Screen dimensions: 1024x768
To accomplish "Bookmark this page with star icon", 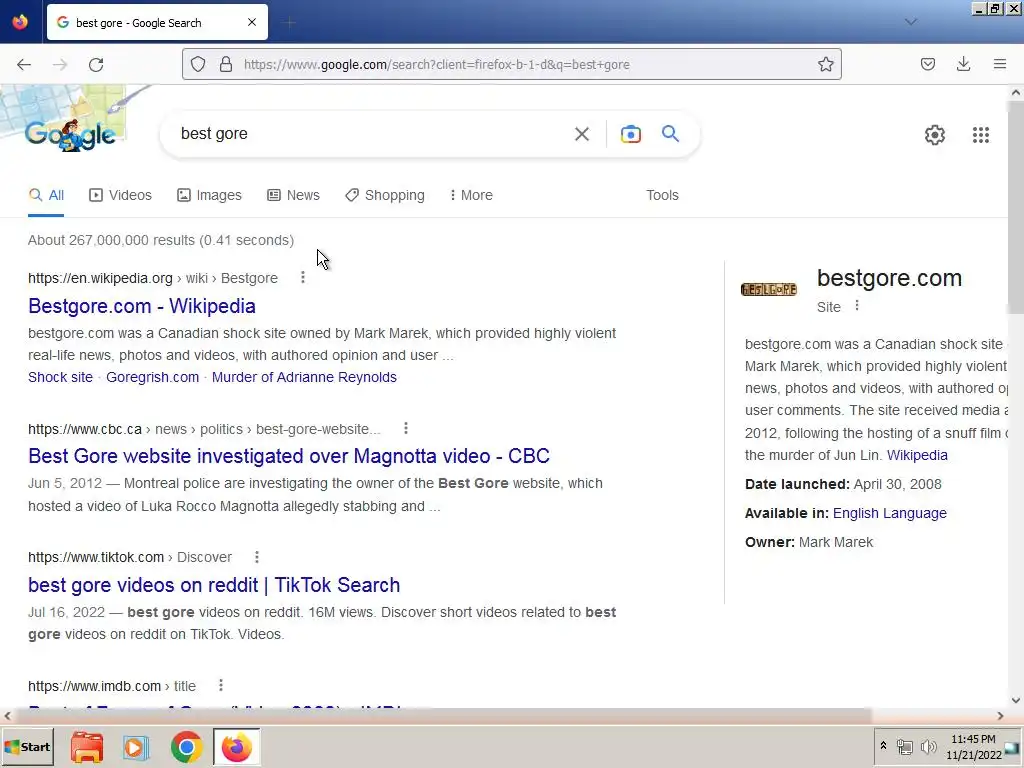I will tap(825, 64).
